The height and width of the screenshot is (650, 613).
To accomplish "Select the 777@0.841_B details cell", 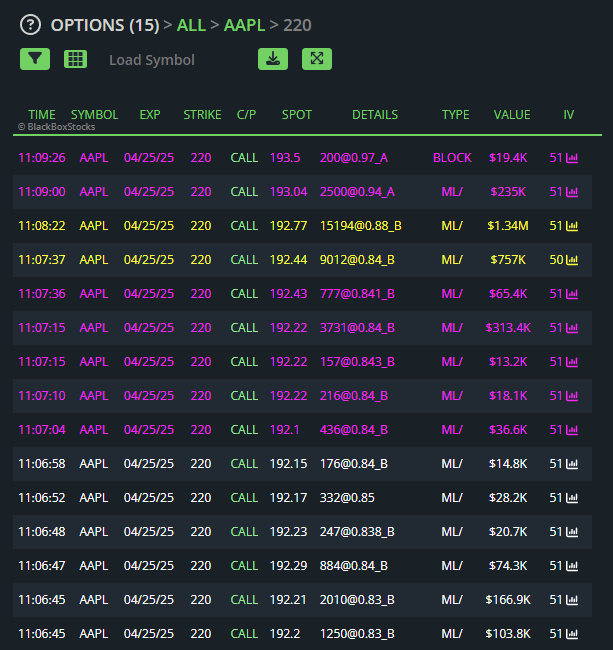I will coord(357,294).
